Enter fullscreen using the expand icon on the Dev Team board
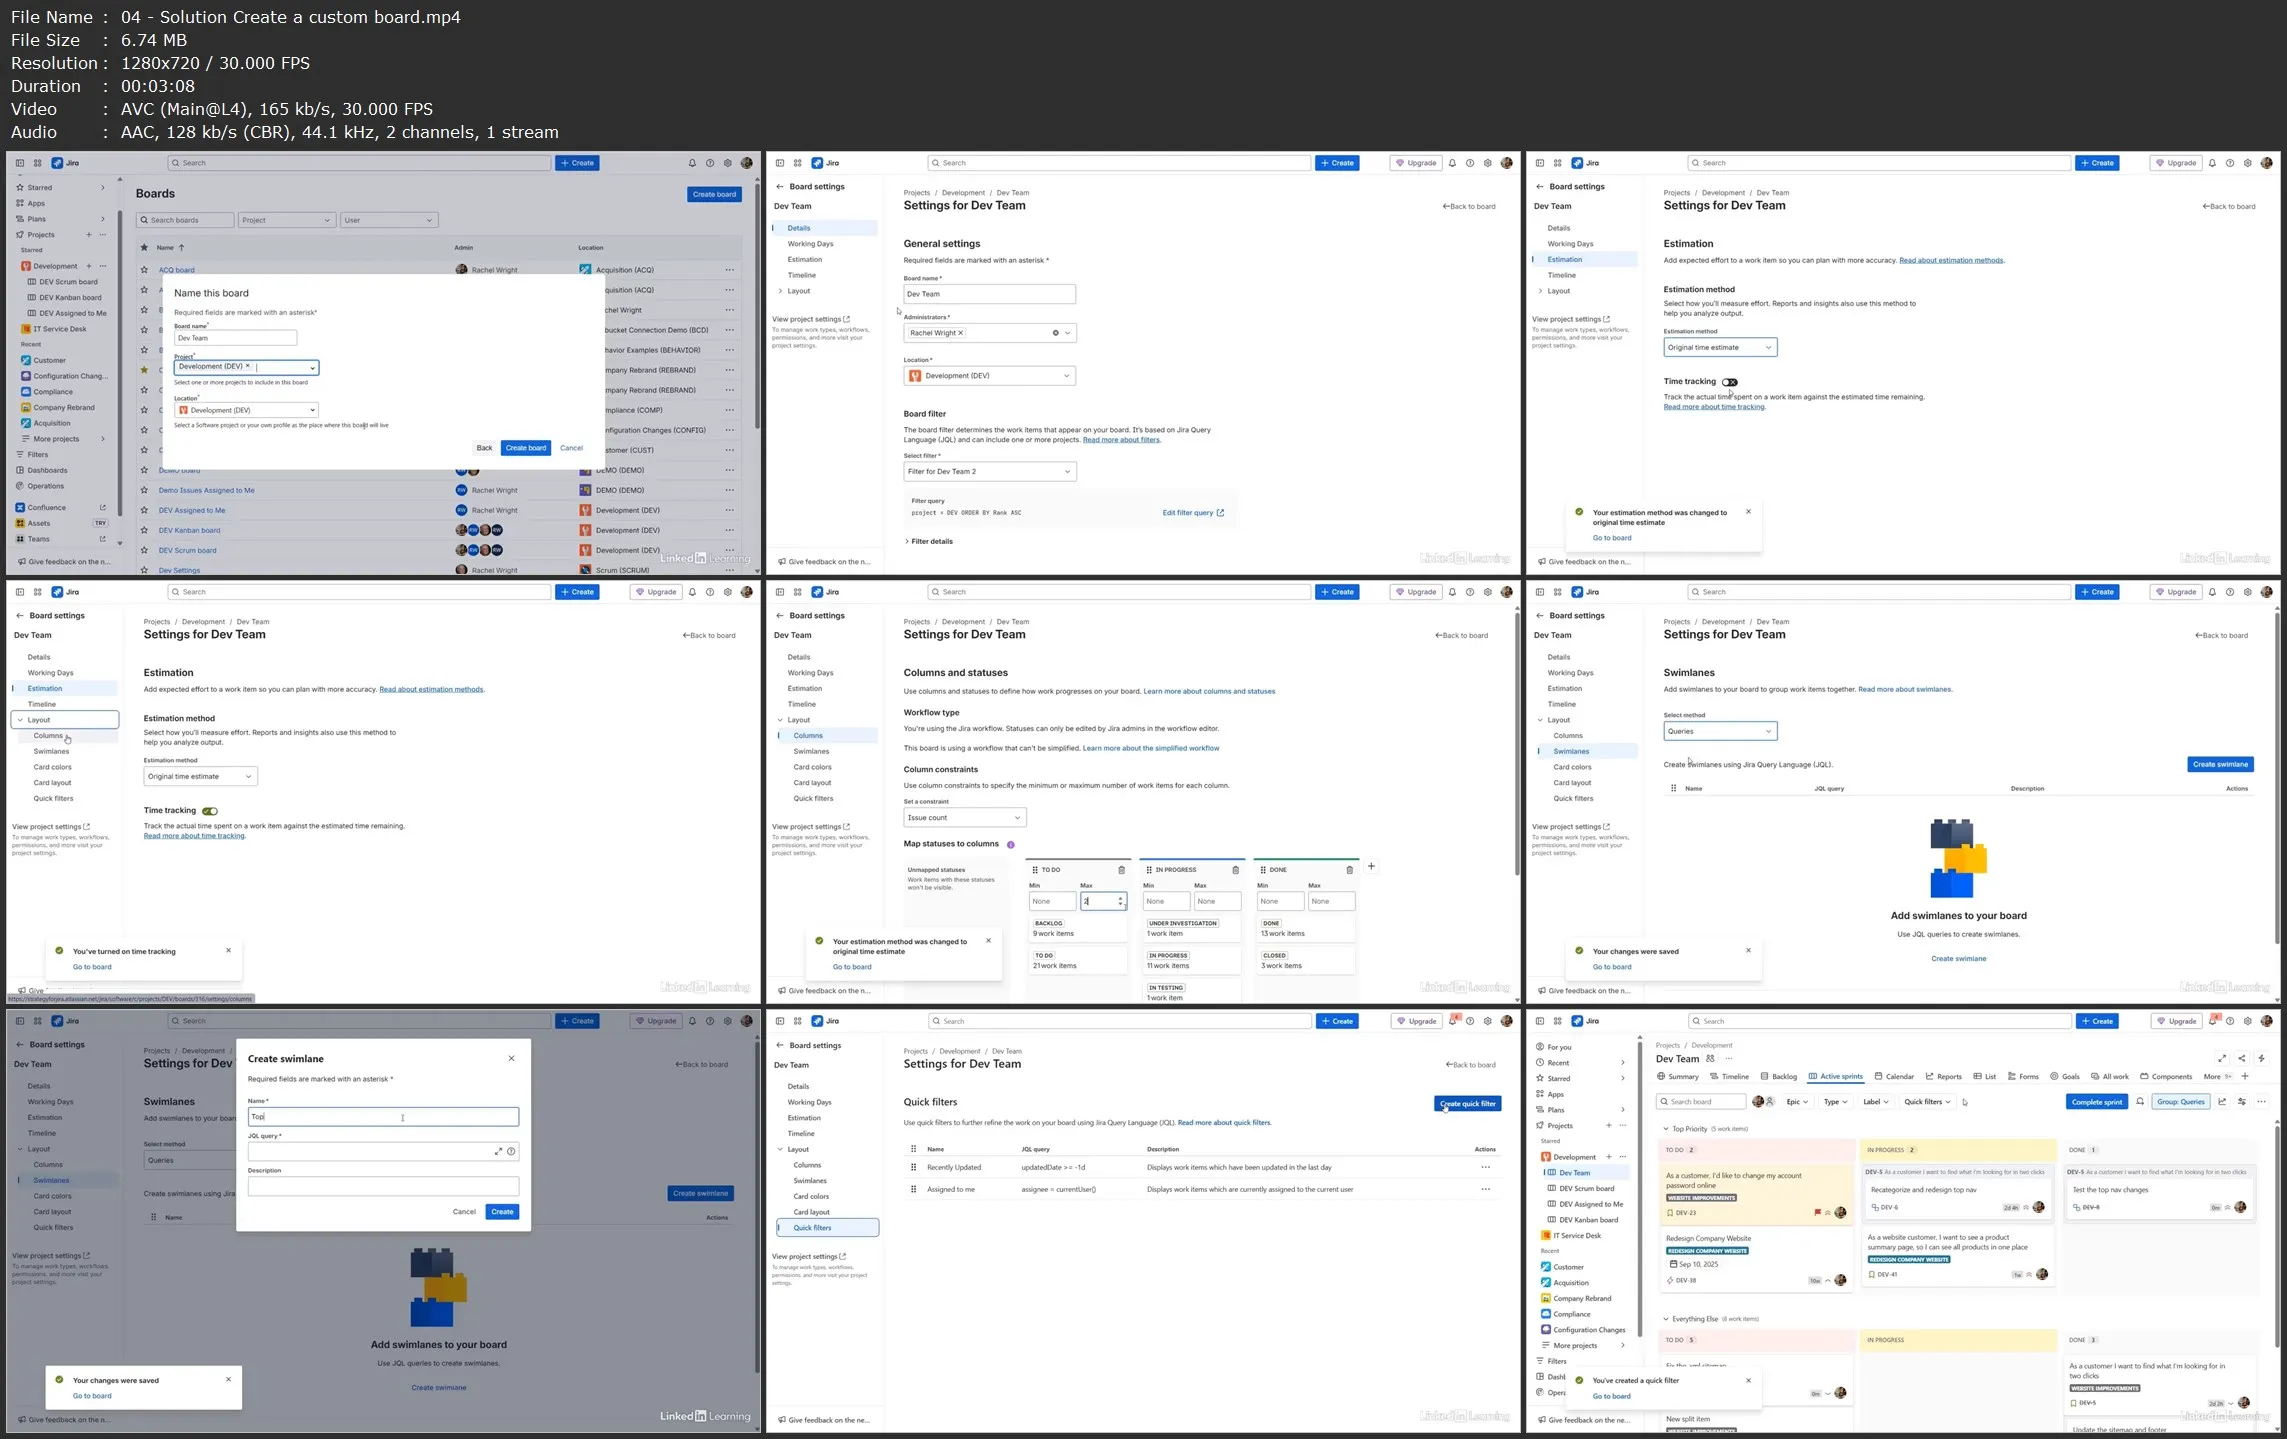Screen dimensions: 2287x1439 (2222, 1058)
